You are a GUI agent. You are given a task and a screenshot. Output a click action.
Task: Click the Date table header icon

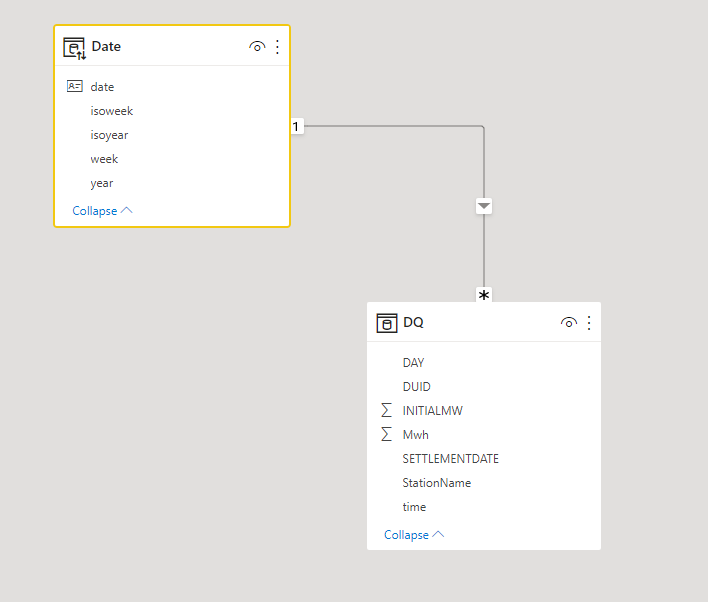point(75,47)
